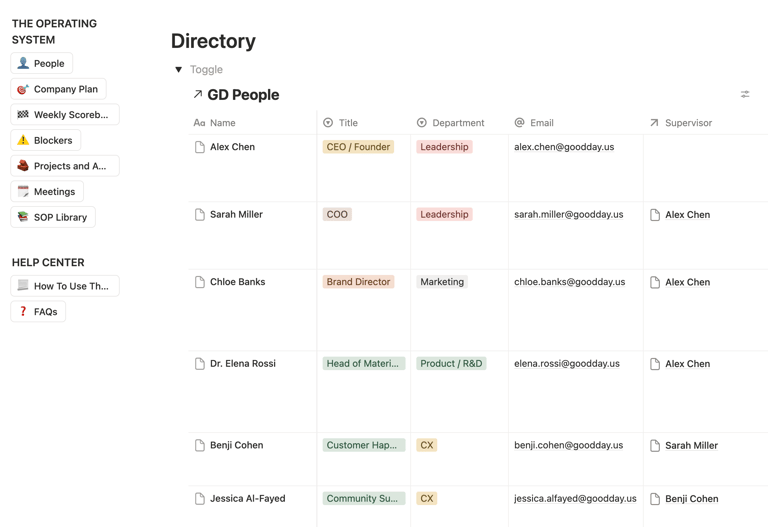The width and height of the screenshot is (768, 527).
Task: Click Sarah Miller's email cell
Action: [568, 214]
